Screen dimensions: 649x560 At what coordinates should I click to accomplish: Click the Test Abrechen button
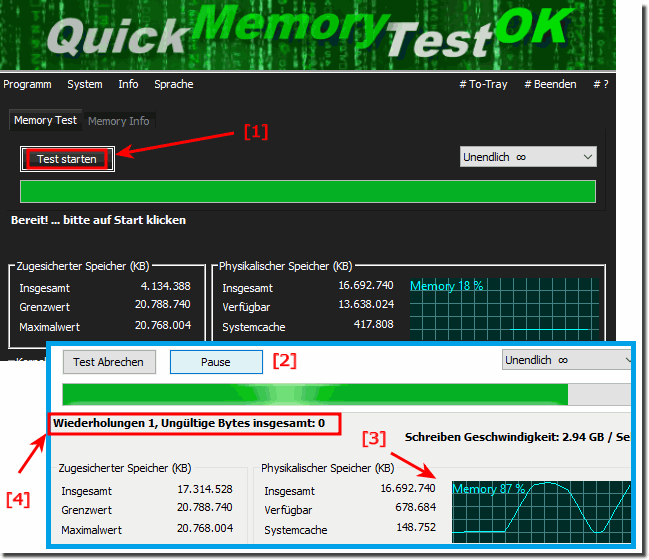[109, 362]
